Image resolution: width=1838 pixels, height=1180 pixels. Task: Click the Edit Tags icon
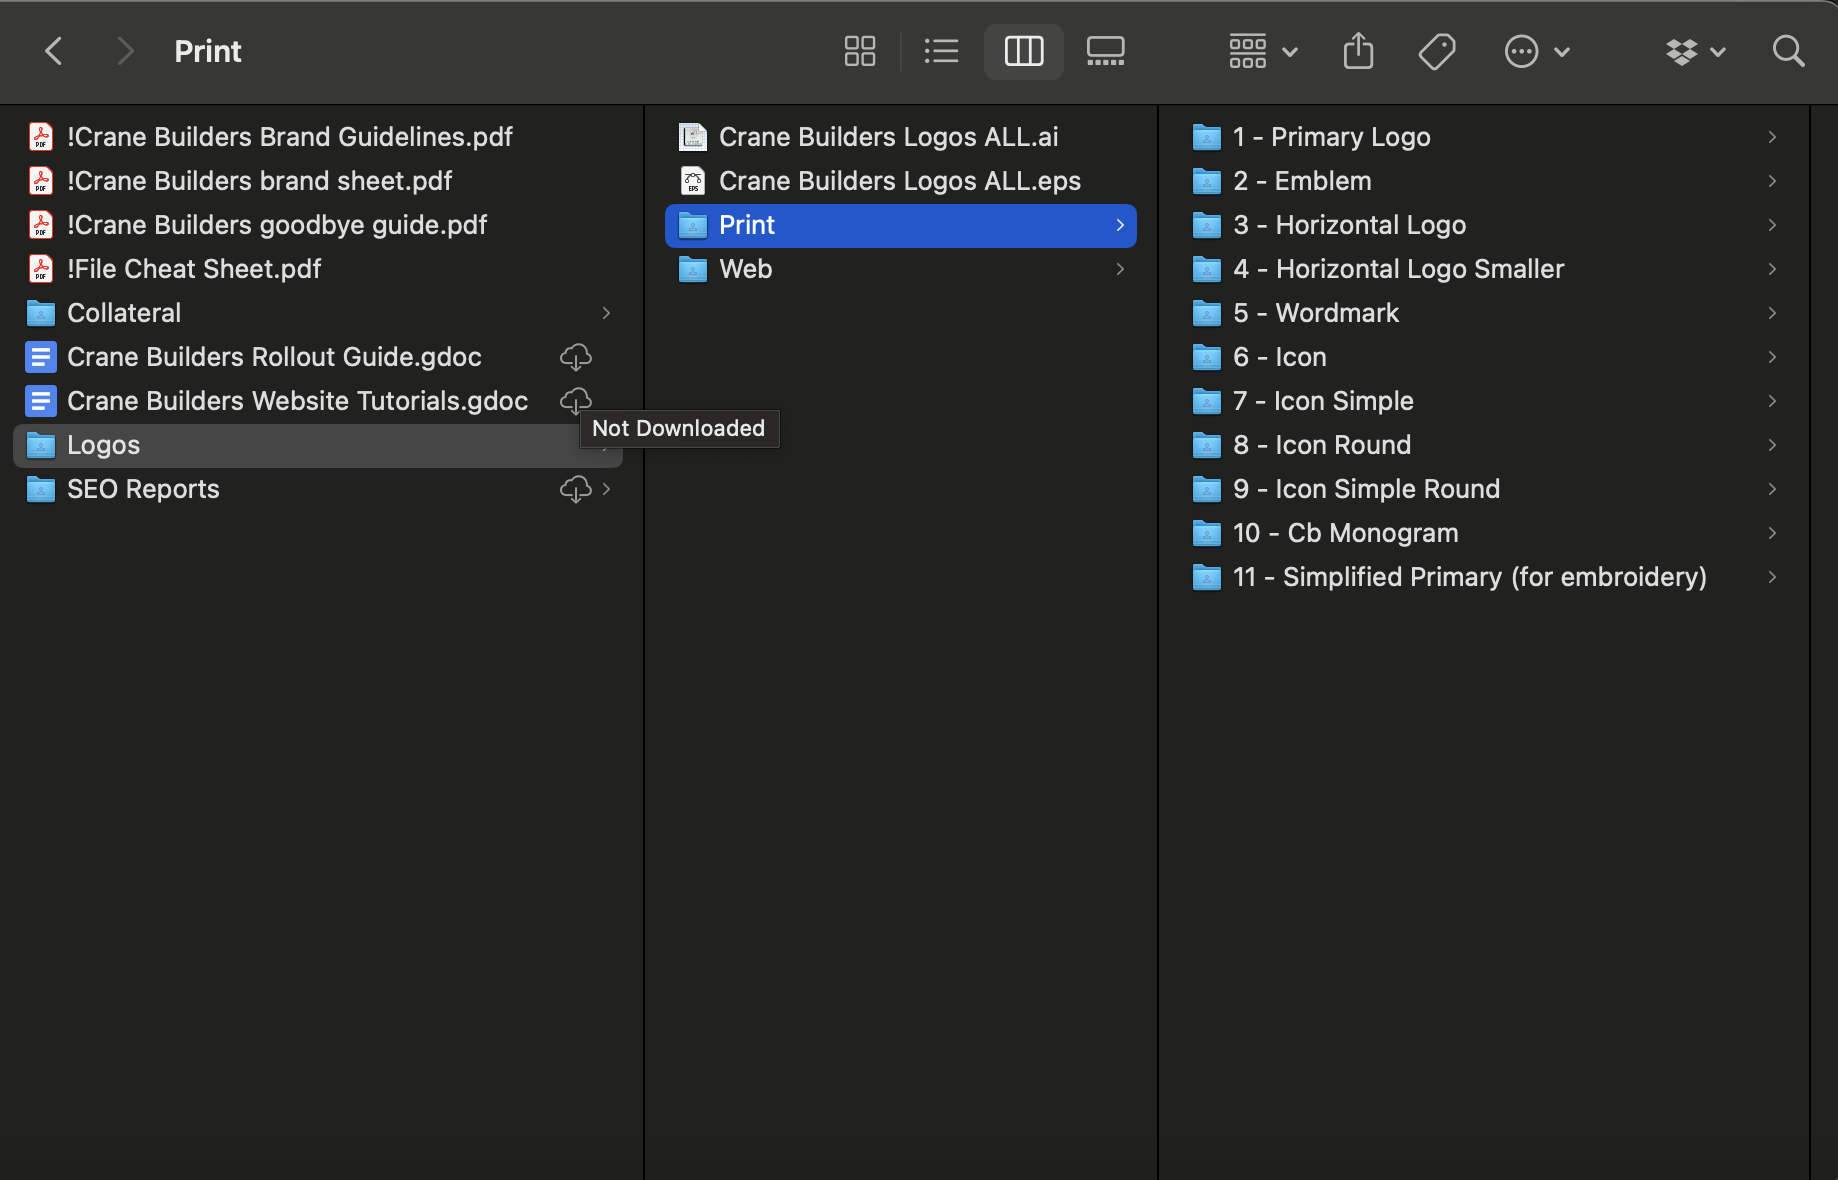(x=1437, y=51)
